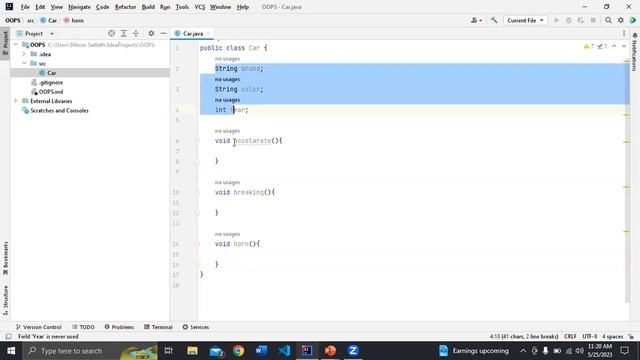The width and height of the screenshot is (640, 360).
Task: Open the Edit menu
Action: (x=40, y=7)
